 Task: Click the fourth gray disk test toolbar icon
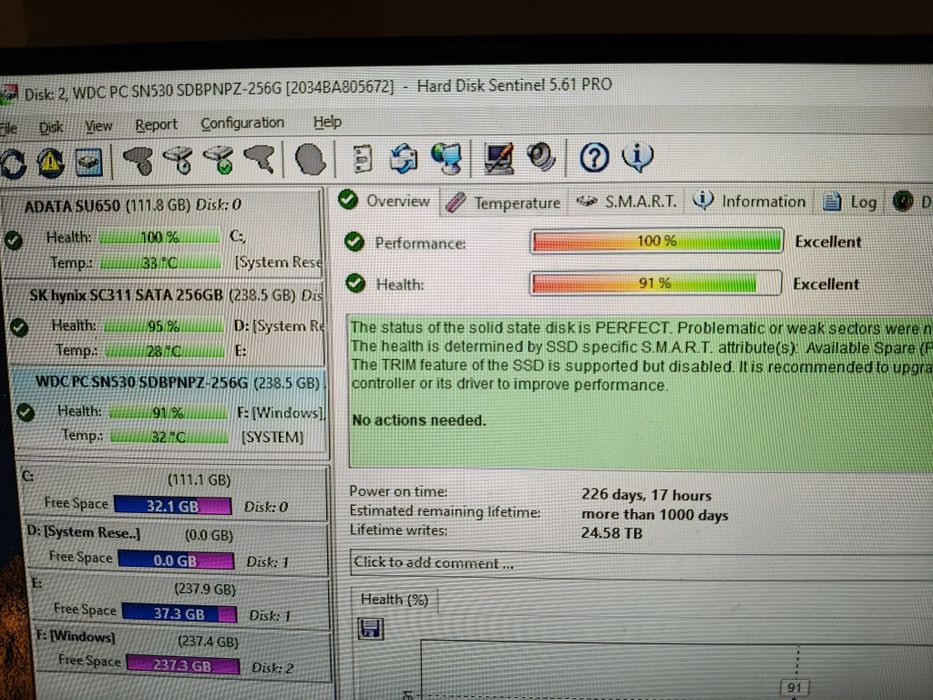(x=260, y=160)
